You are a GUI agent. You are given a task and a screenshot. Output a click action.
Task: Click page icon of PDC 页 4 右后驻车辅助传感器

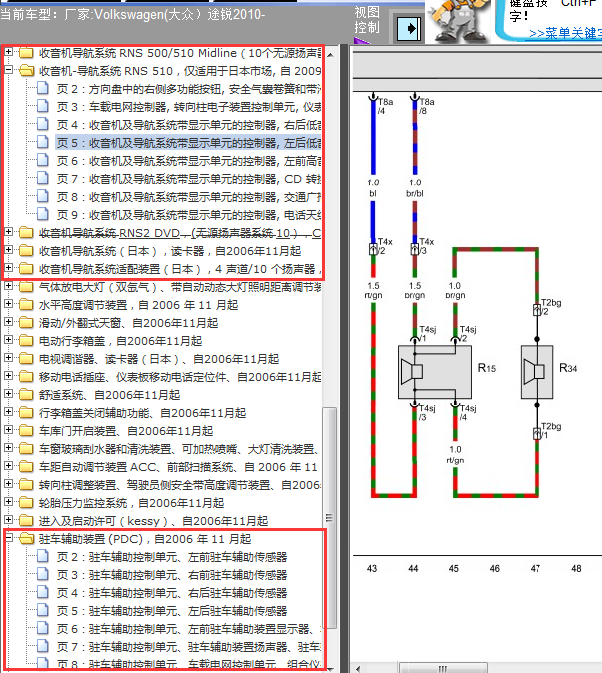pos(42,592)
